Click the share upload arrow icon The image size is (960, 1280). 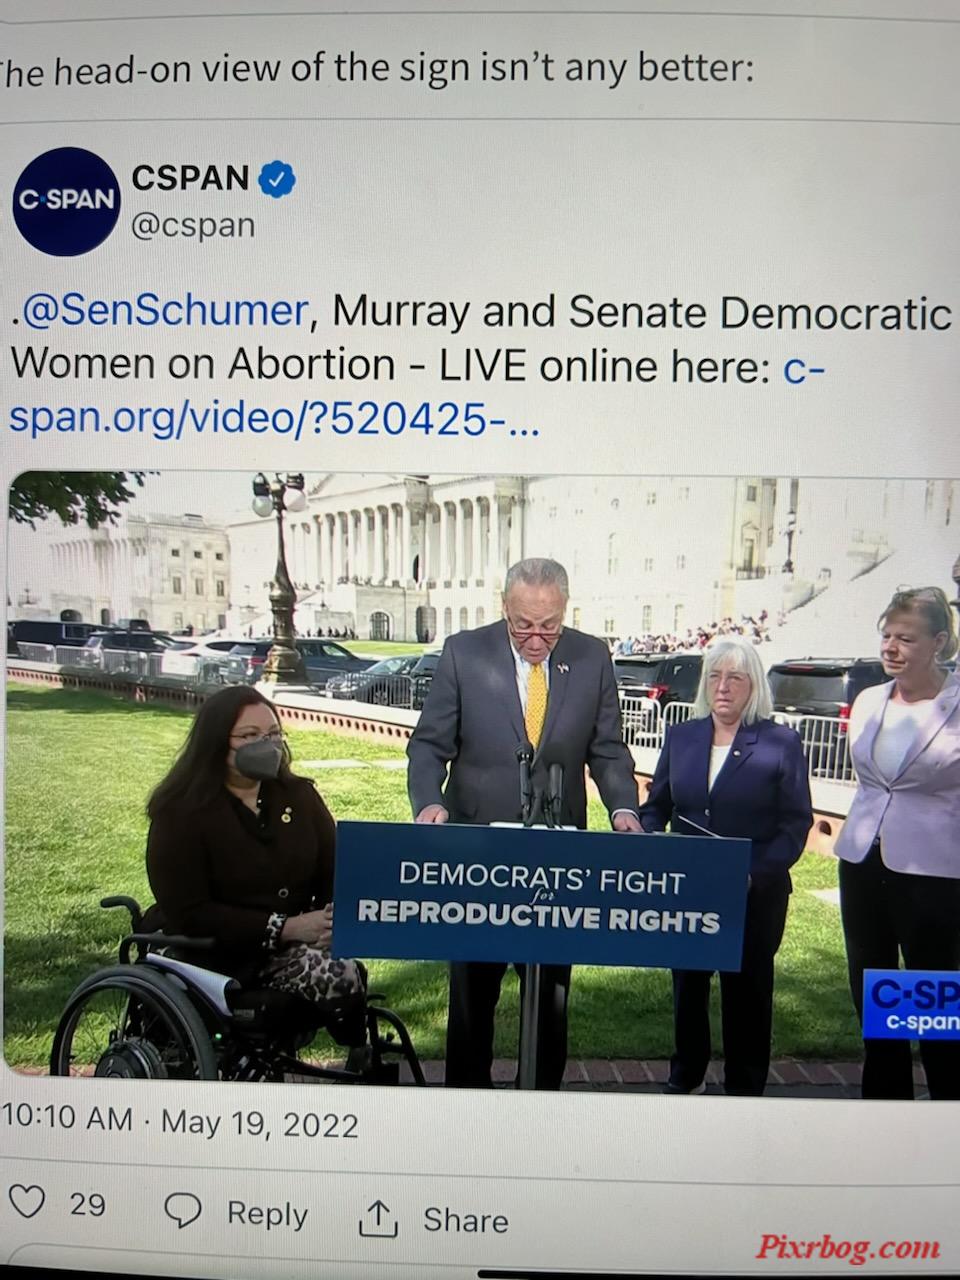coord(377,1218)
